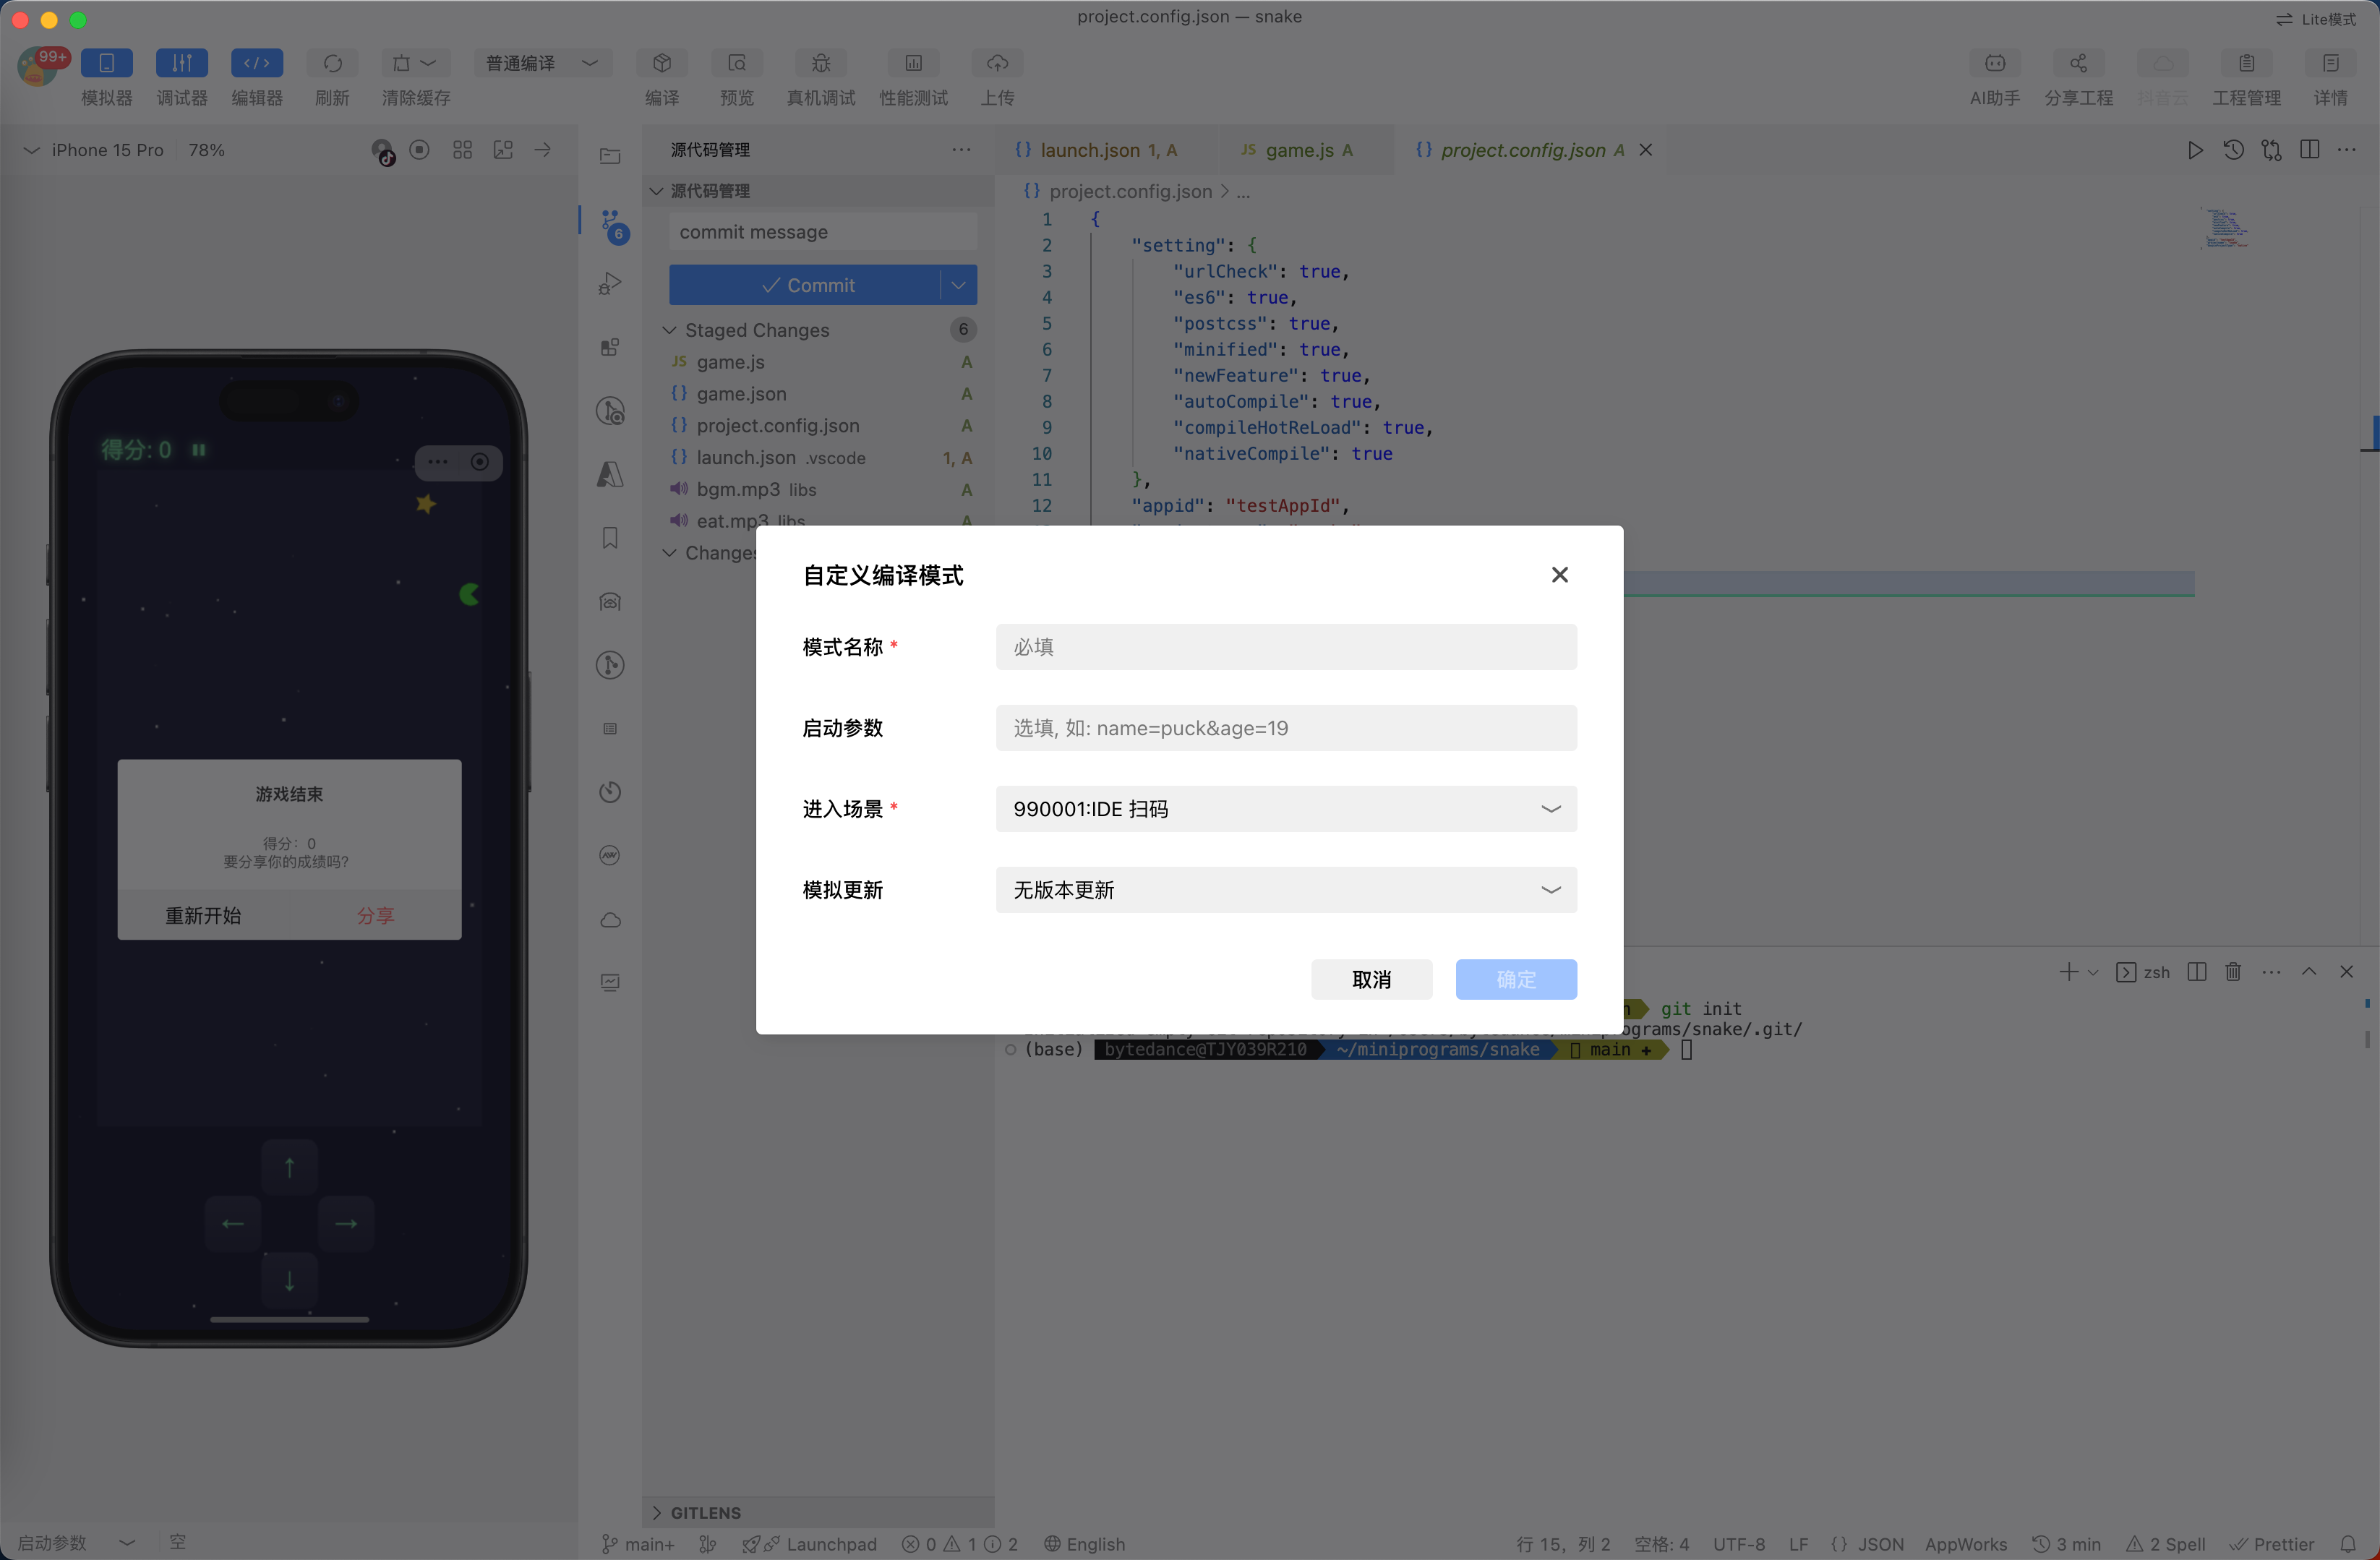Open the run and debug sidebar icon
This screenshot has height=1560, width=2380.
pyautogui.click(x=610, y=284)
